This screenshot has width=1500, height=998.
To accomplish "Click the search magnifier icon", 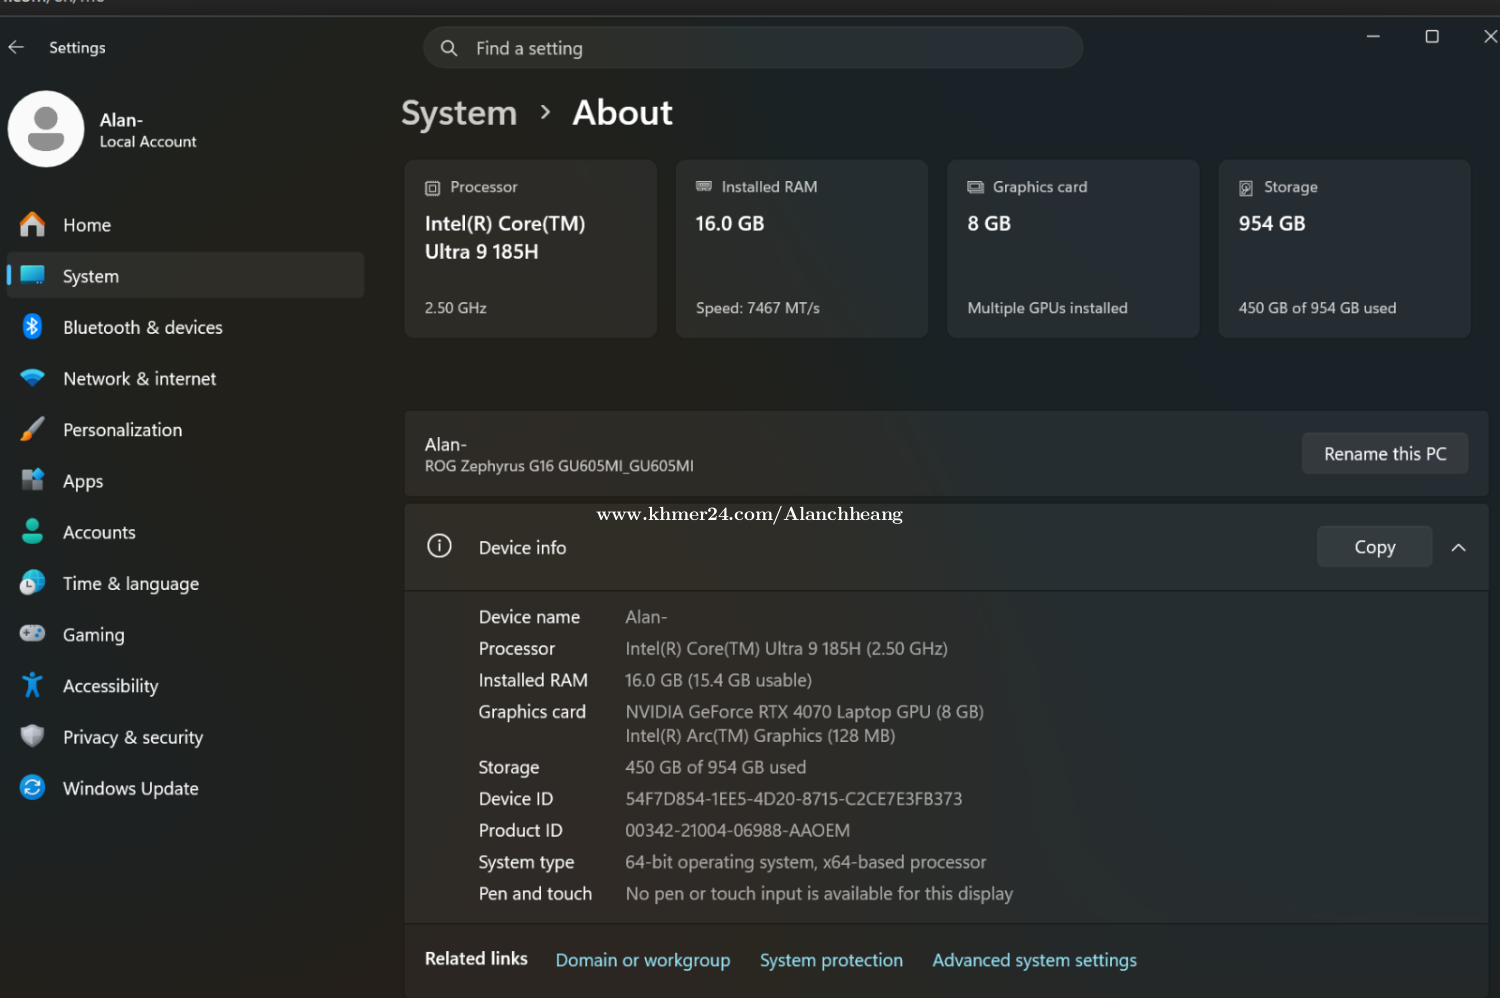I will 449,48.
